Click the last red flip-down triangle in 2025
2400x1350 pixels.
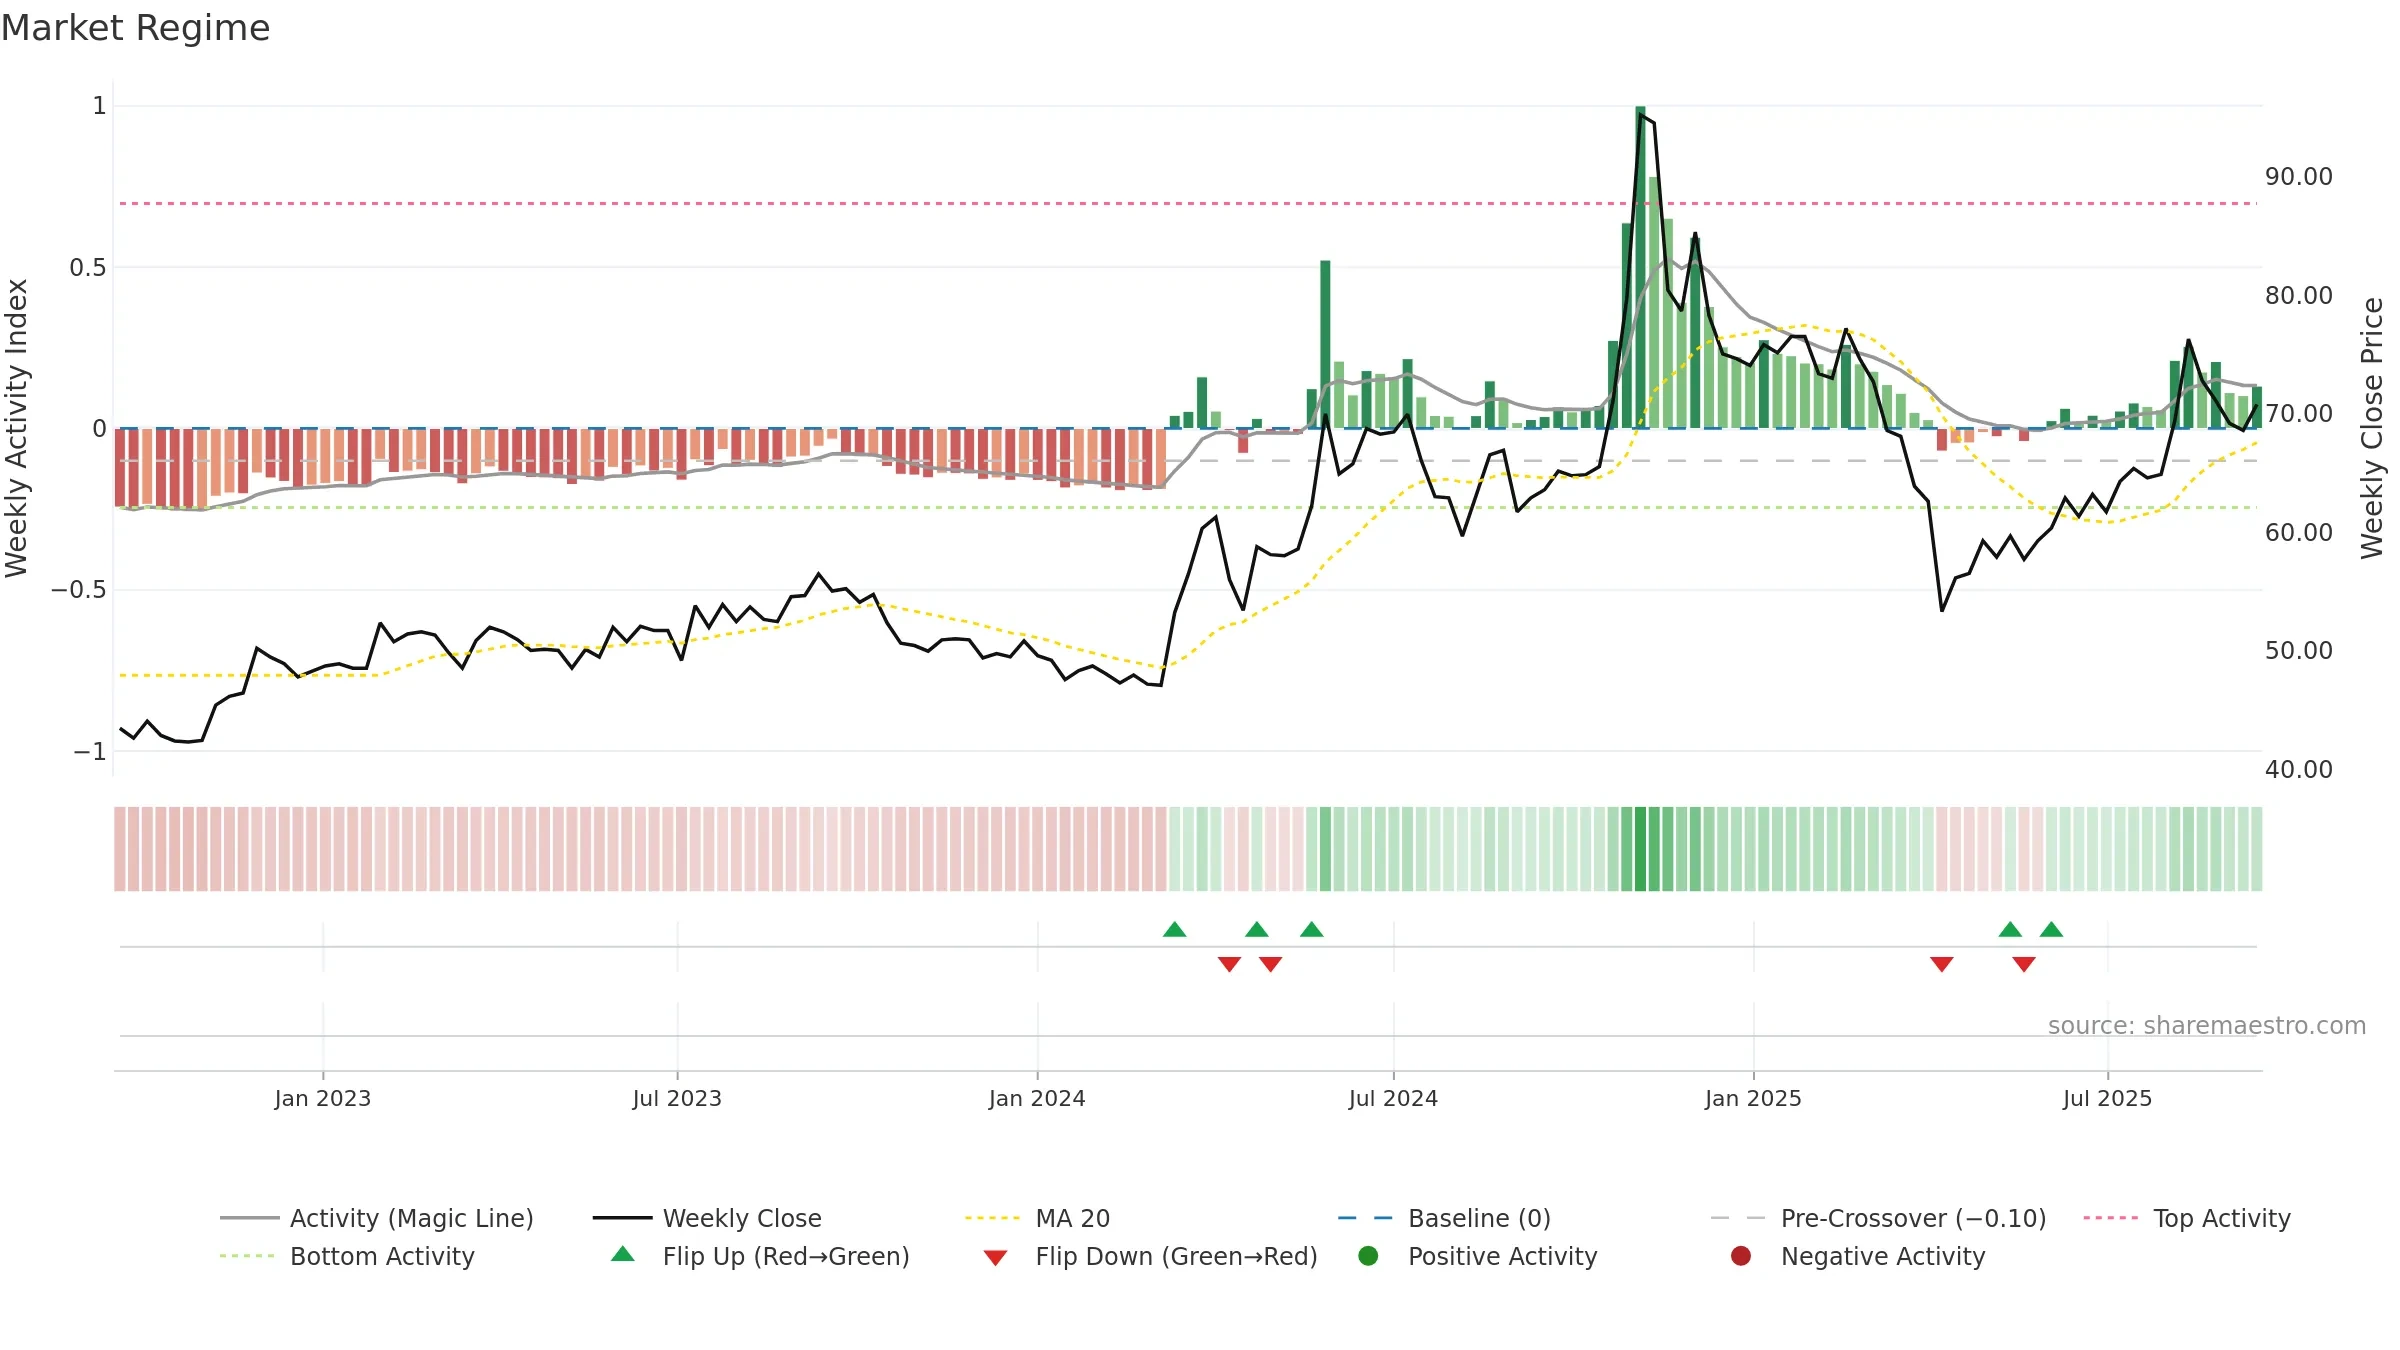[2024, 964]
